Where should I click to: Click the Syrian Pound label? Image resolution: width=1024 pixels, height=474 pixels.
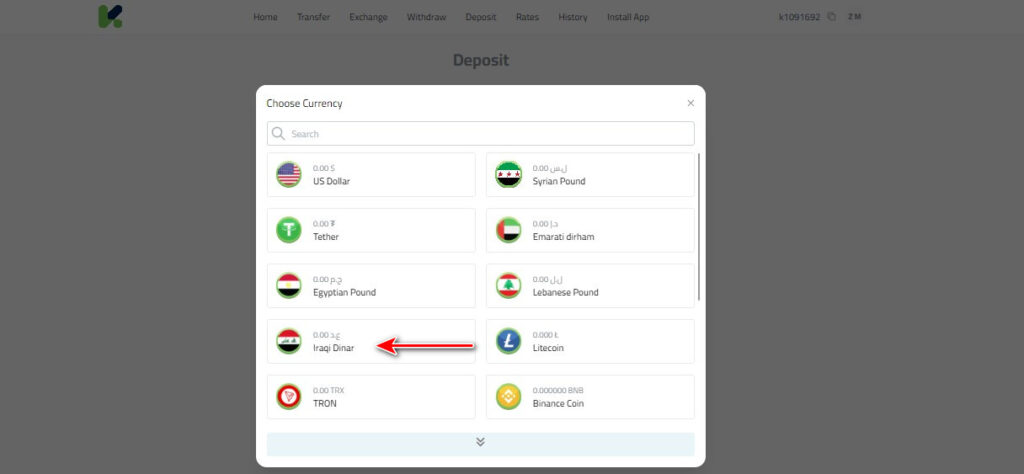(559, 181)
